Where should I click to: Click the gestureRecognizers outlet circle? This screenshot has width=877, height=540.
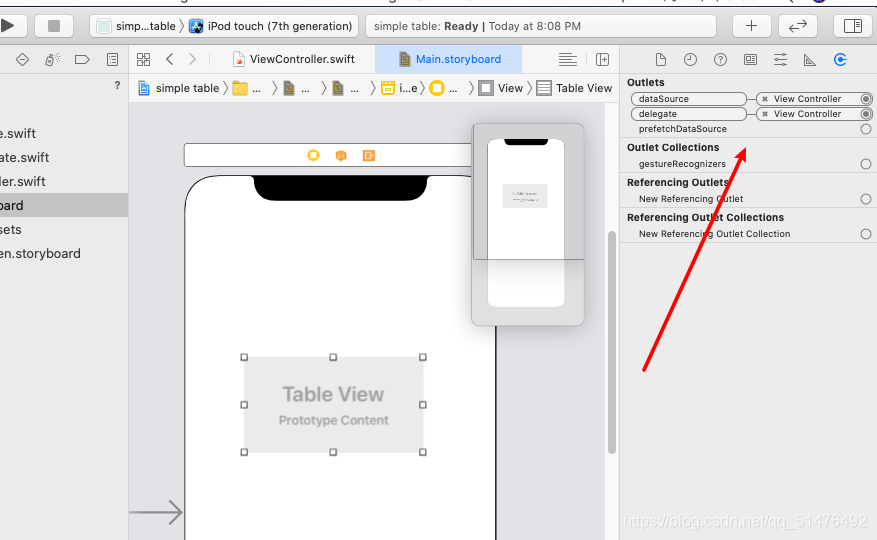(866, 164)
